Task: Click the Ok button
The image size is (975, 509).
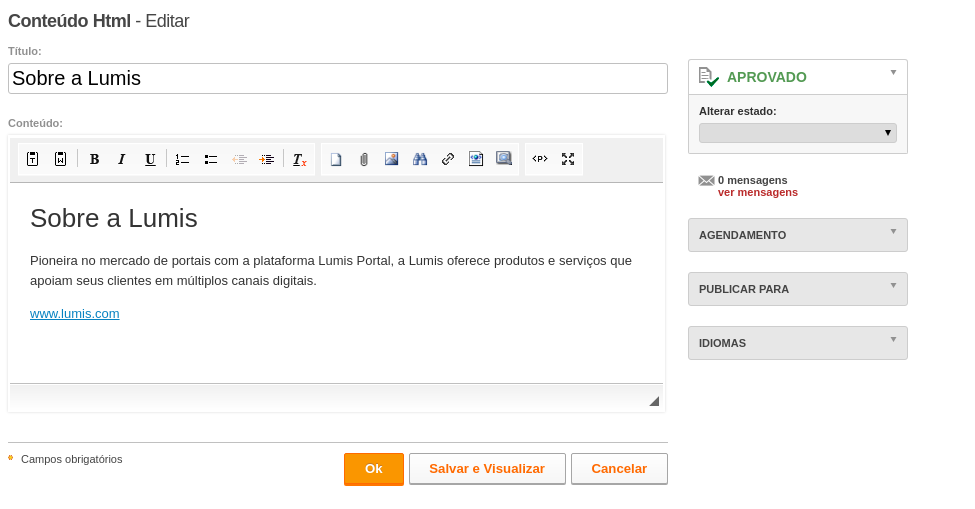Action: pos(374,469)
